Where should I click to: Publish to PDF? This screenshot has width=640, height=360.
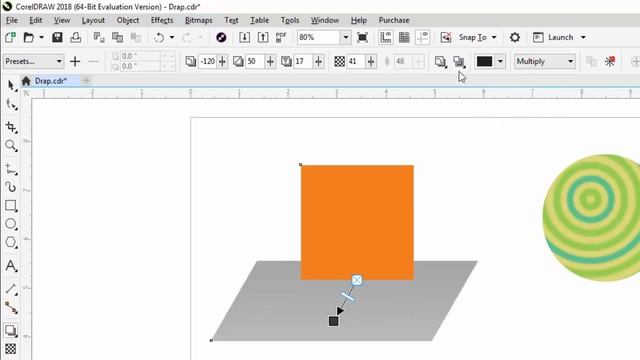coord(281,38)
